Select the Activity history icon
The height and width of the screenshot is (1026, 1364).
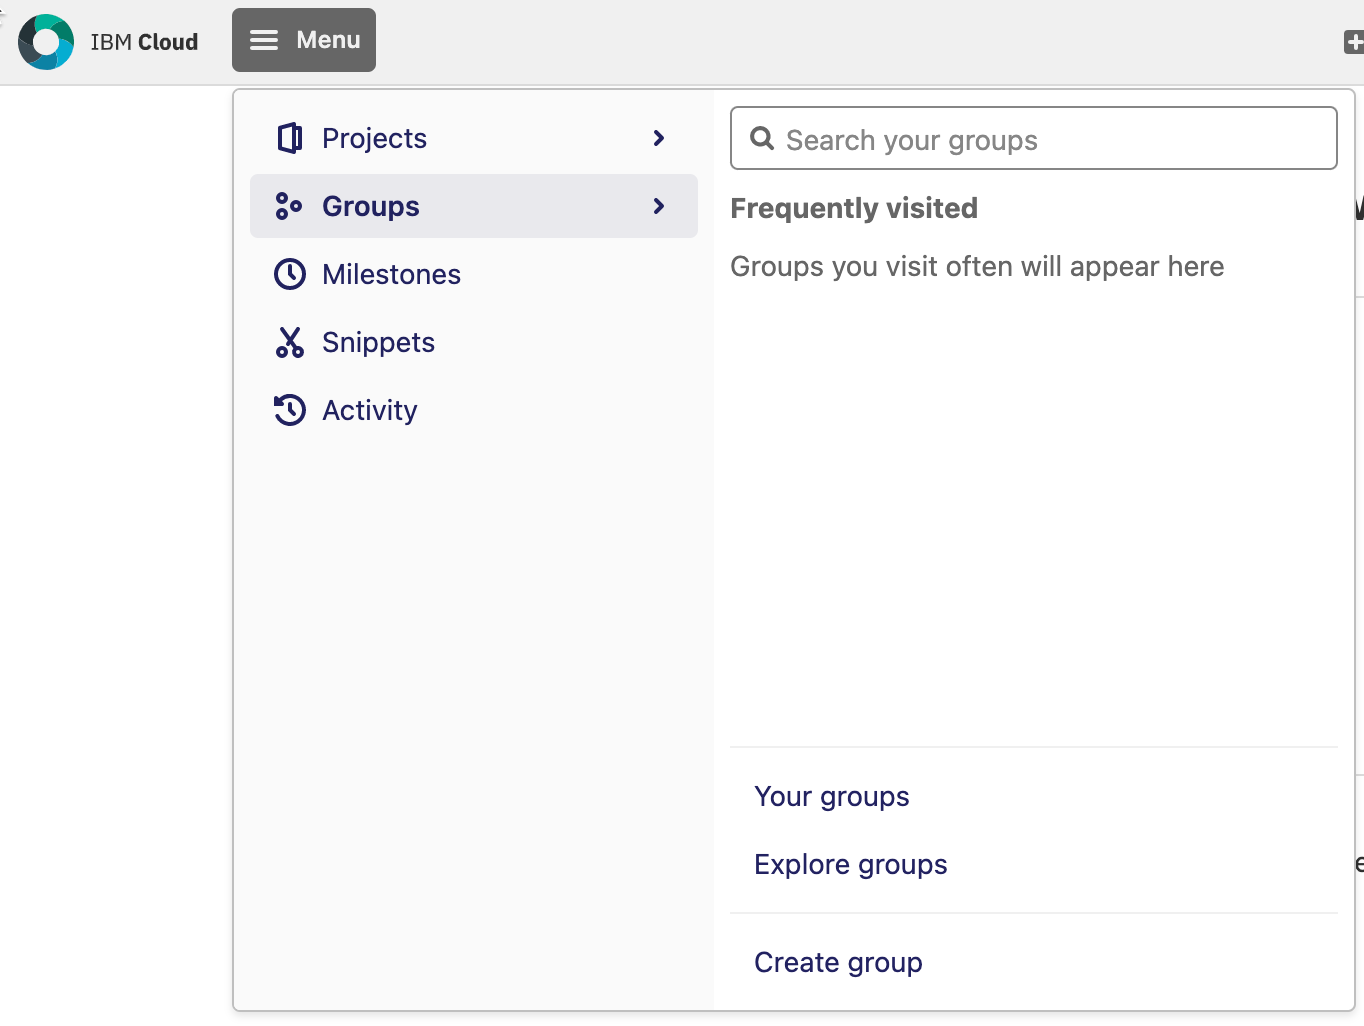pyautogui.click(x=290, y=410)
